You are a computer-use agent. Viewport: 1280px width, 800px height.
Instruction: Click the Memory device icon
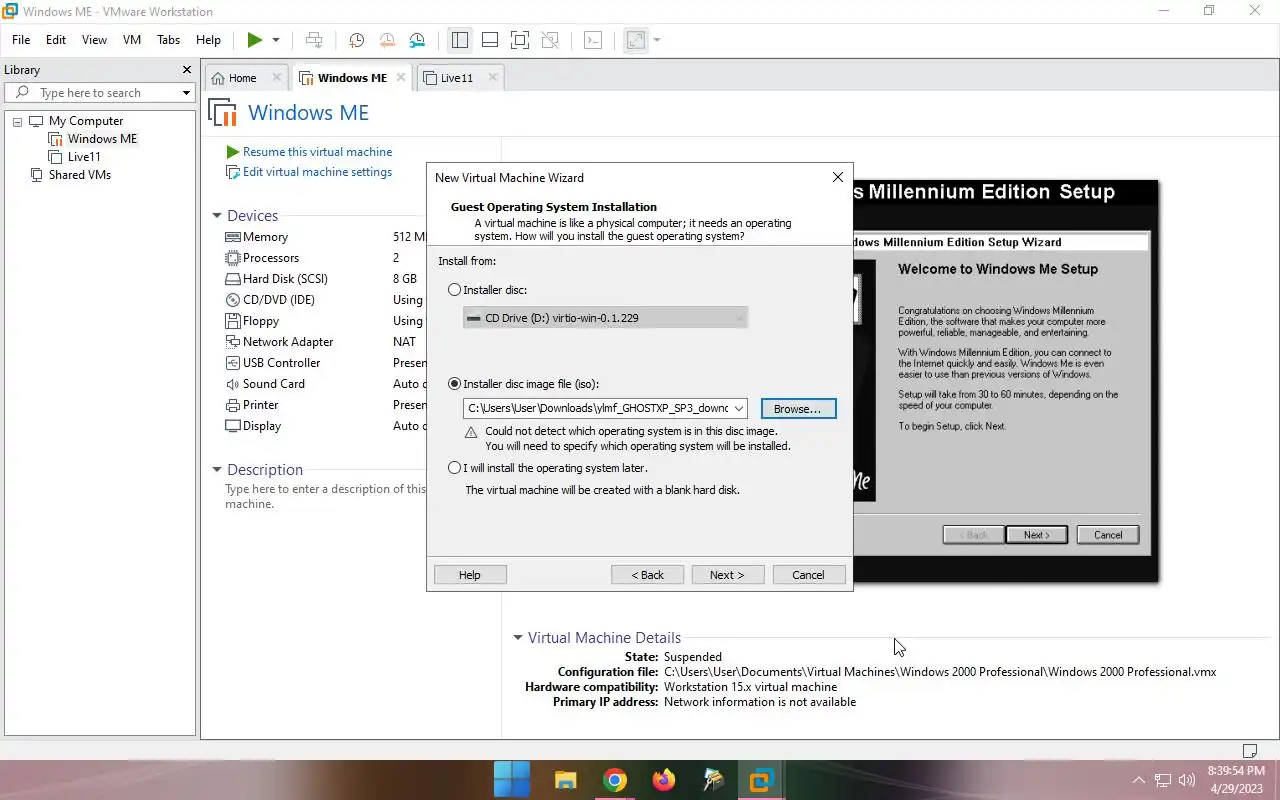point(233,237)
